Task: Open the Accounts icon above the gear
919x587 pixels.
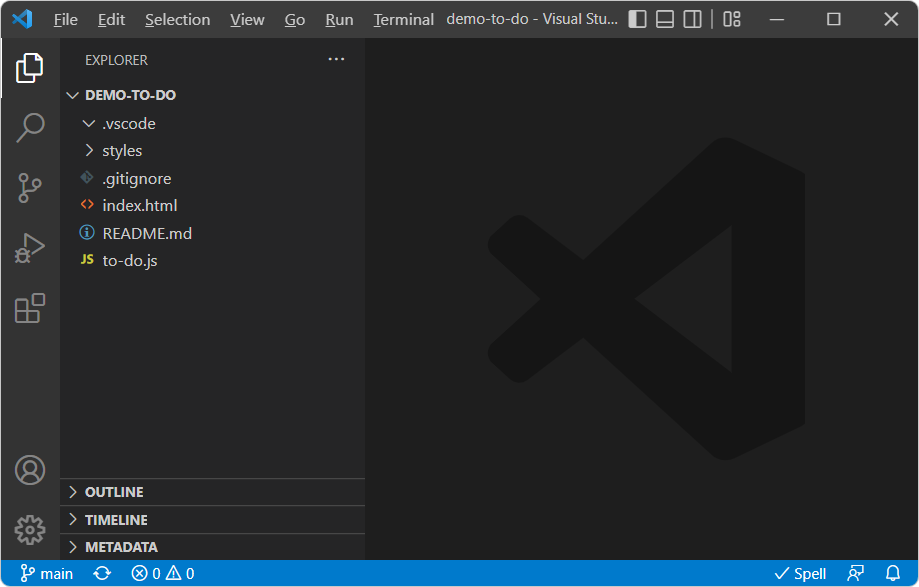Action: point(30,470)
